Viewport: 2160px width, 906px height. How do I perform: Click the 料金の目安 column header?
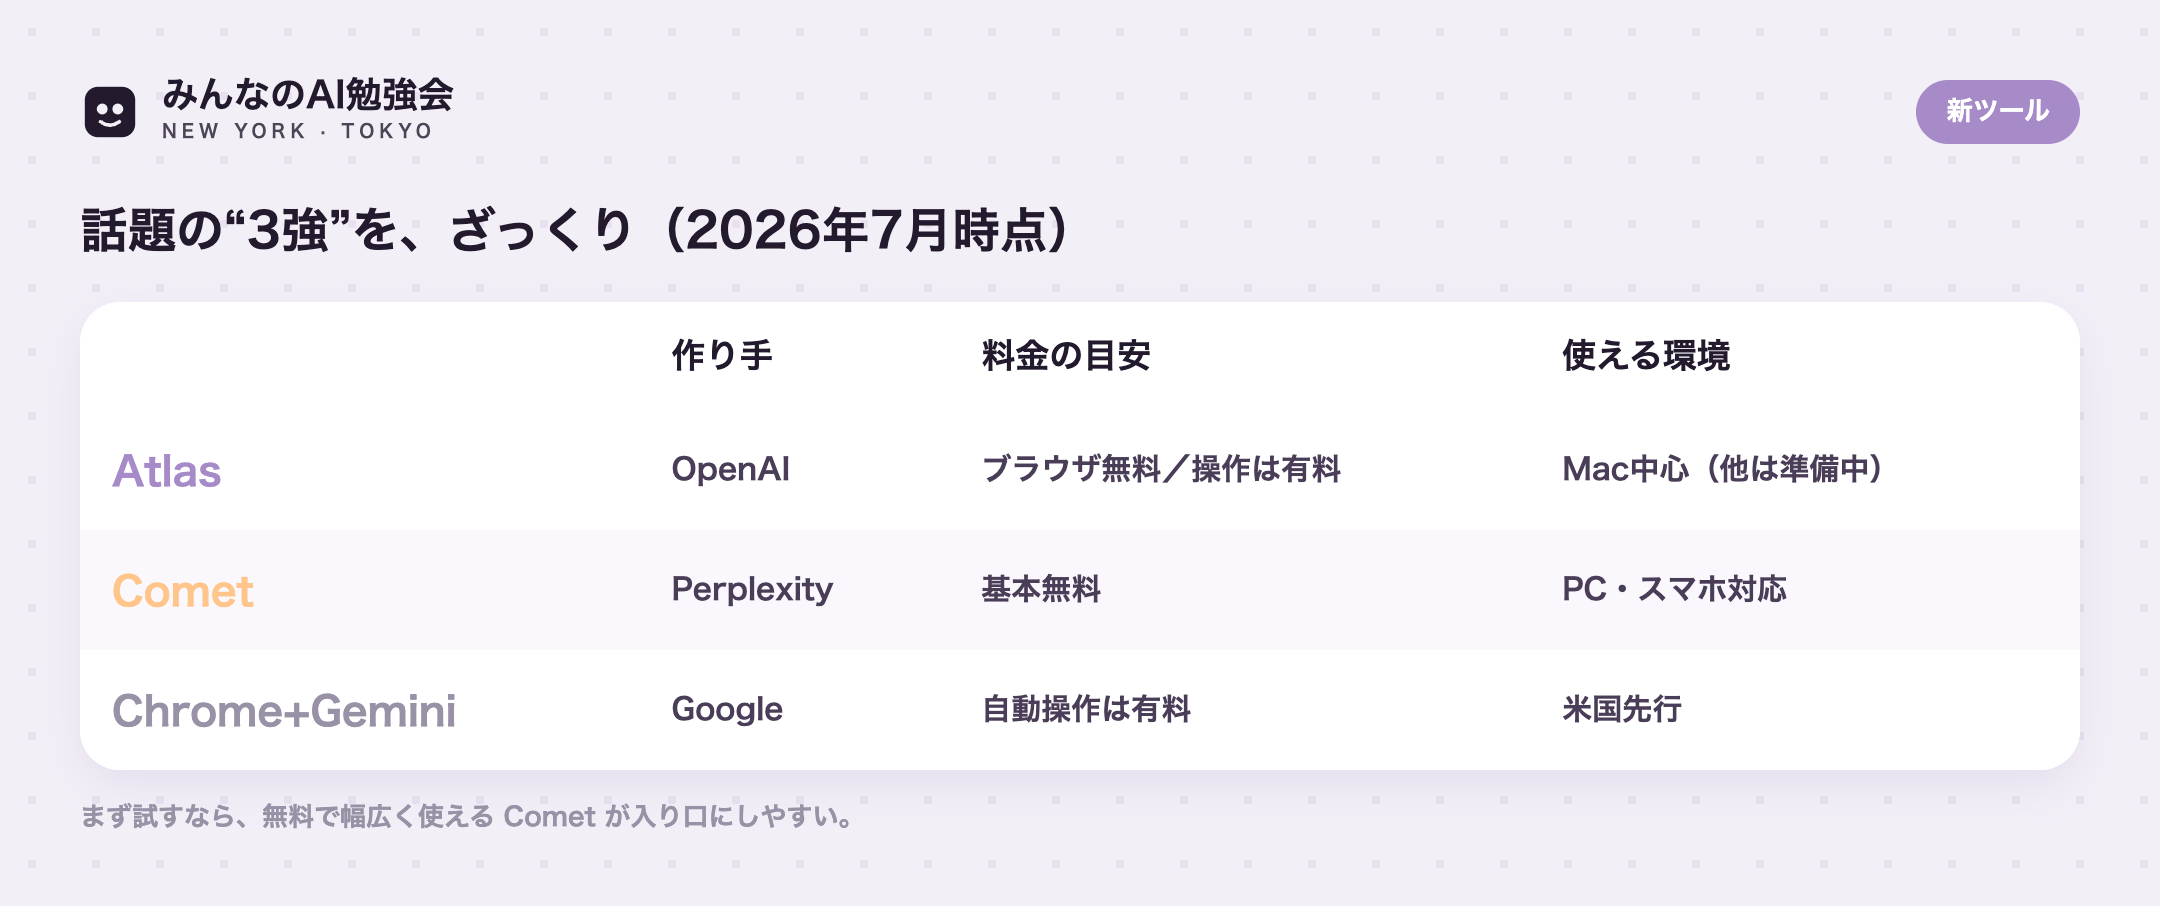pos(1066,355)
